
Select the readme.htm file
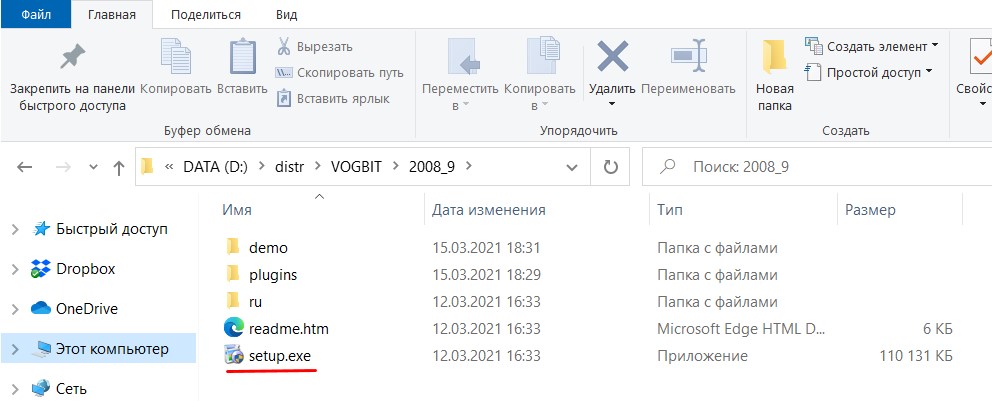[x=288, y=329]
